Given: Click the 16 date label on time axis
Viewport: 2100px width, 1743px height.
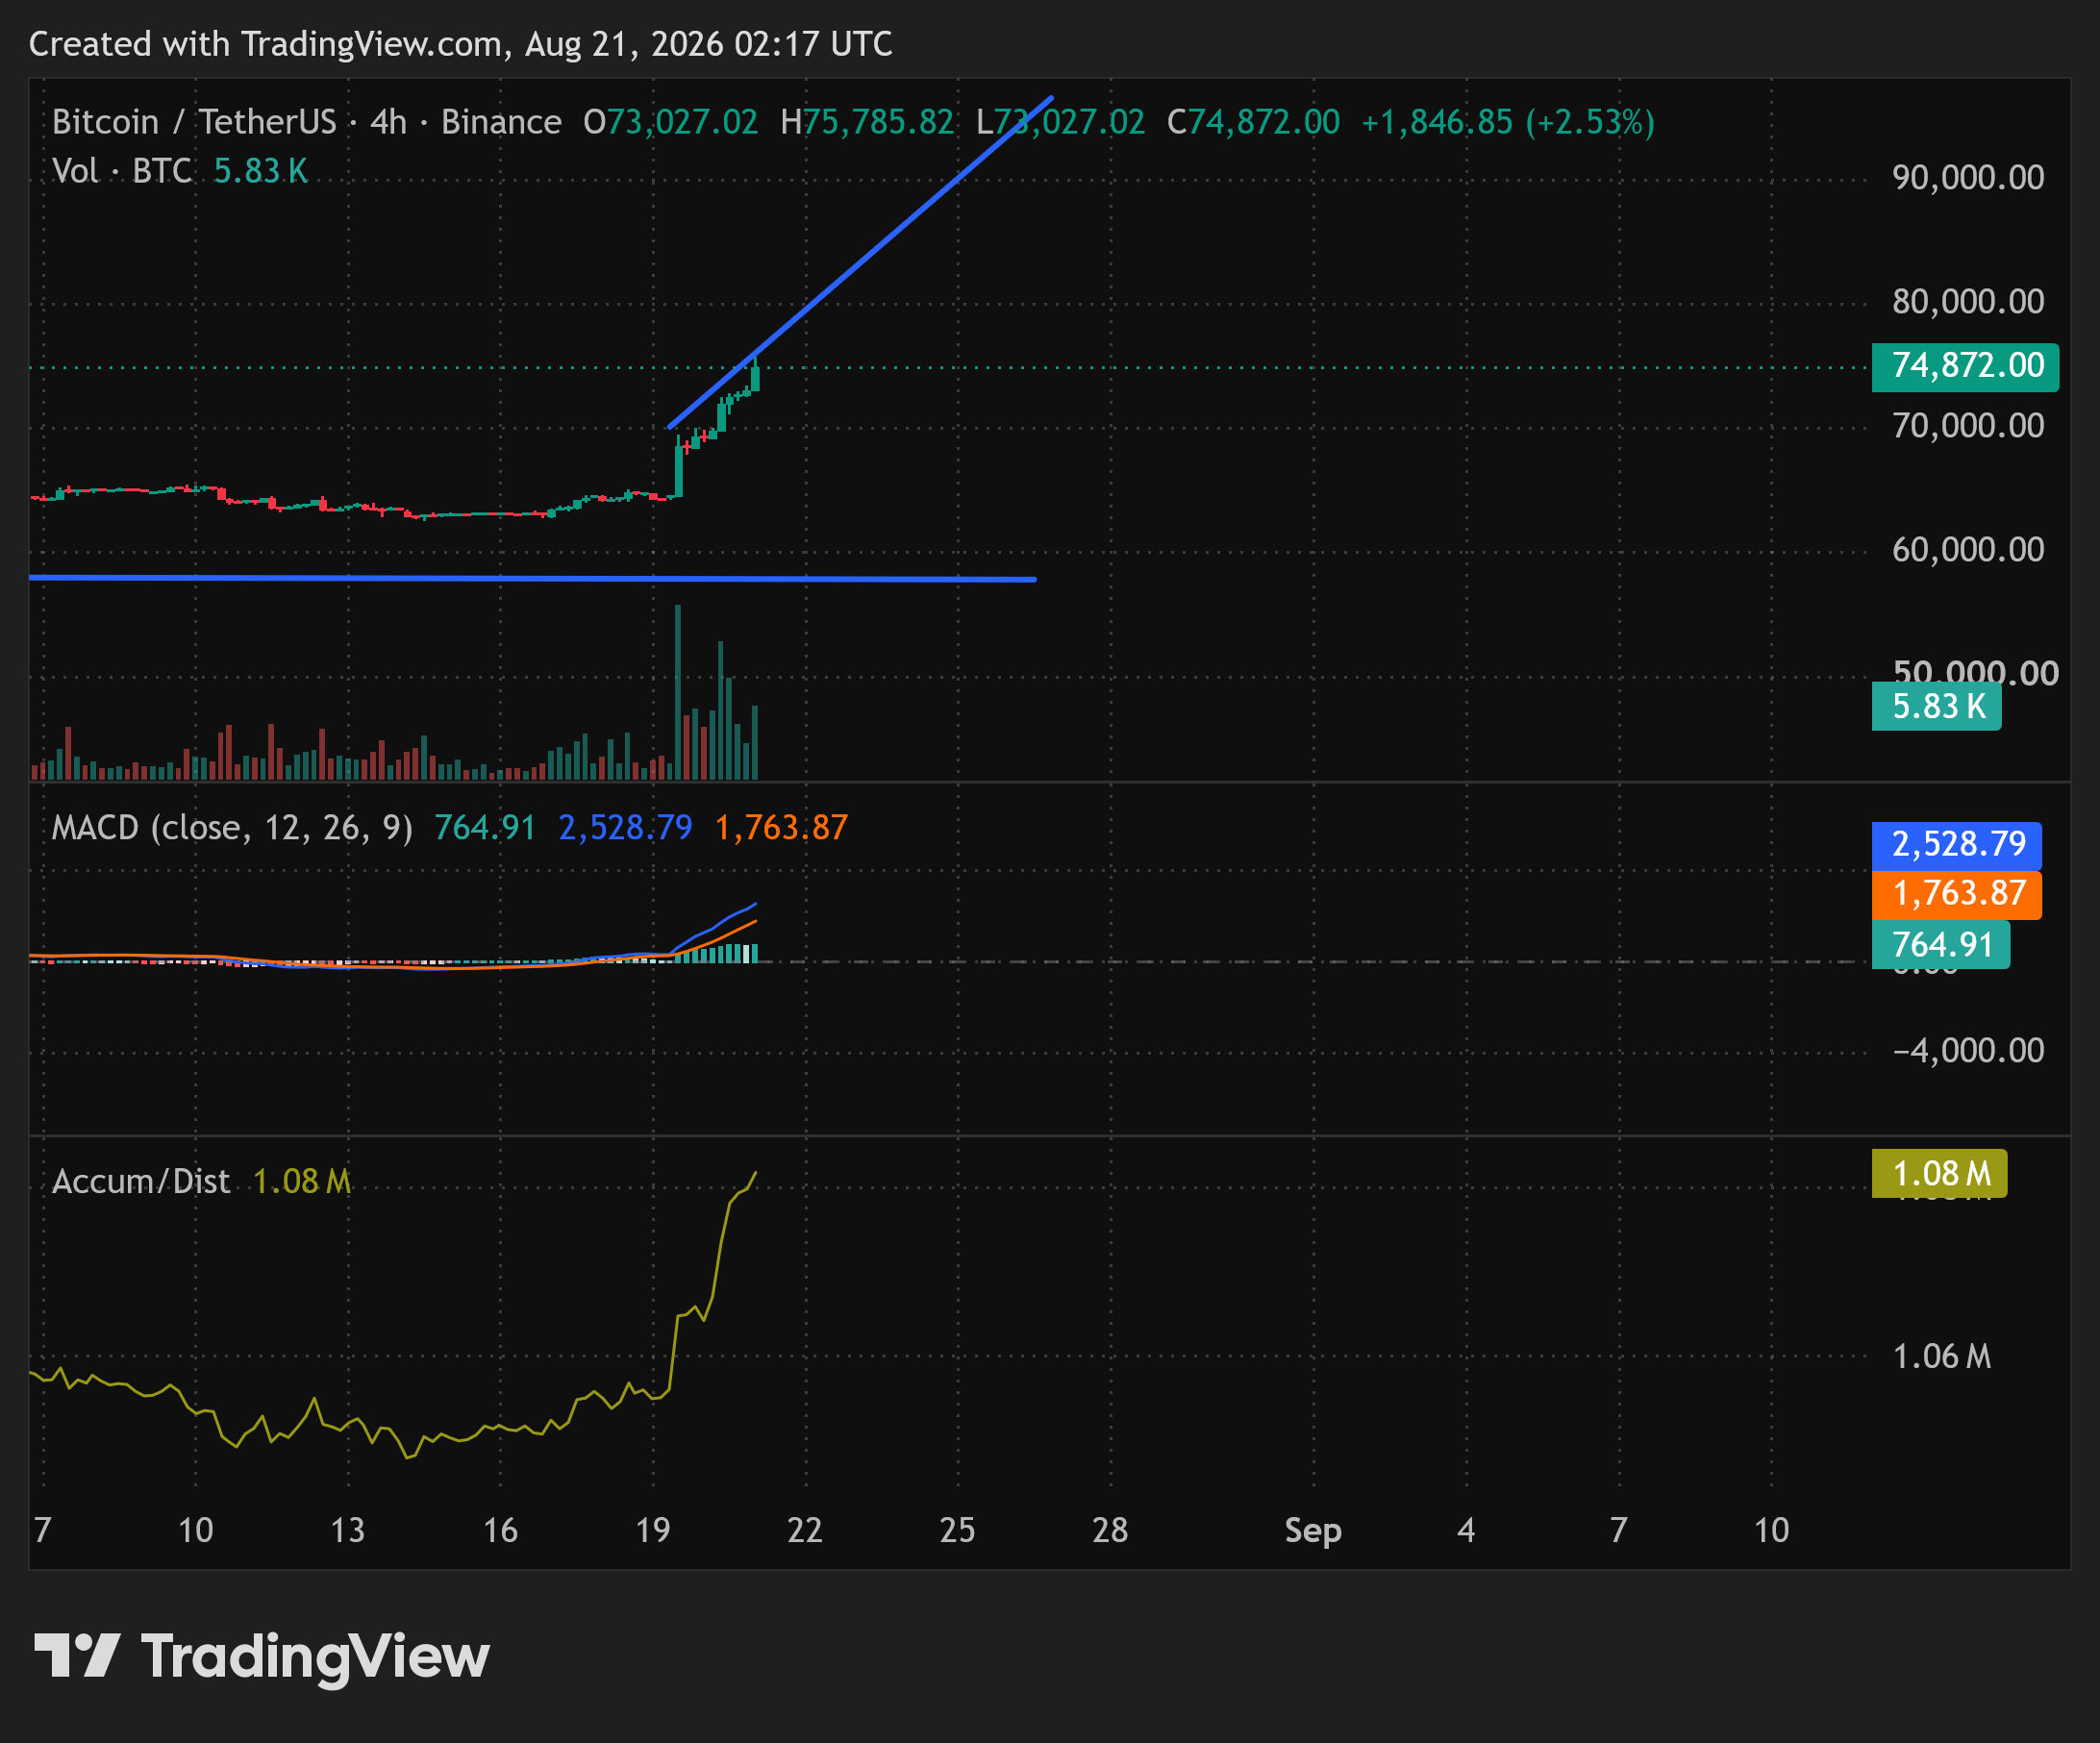Looking at the screenshot, I should click(x=500, y=1530).
